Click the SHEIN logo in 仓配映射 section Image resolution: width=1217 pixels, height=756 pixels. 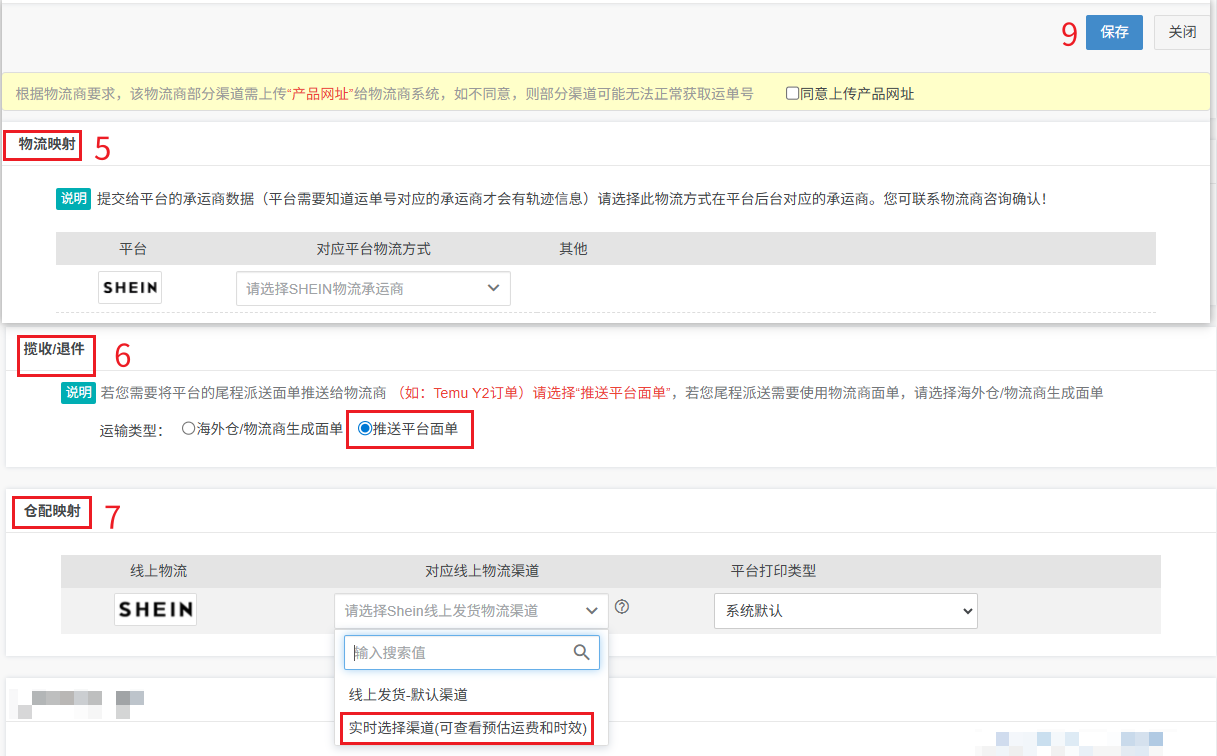tap(155, 609)
